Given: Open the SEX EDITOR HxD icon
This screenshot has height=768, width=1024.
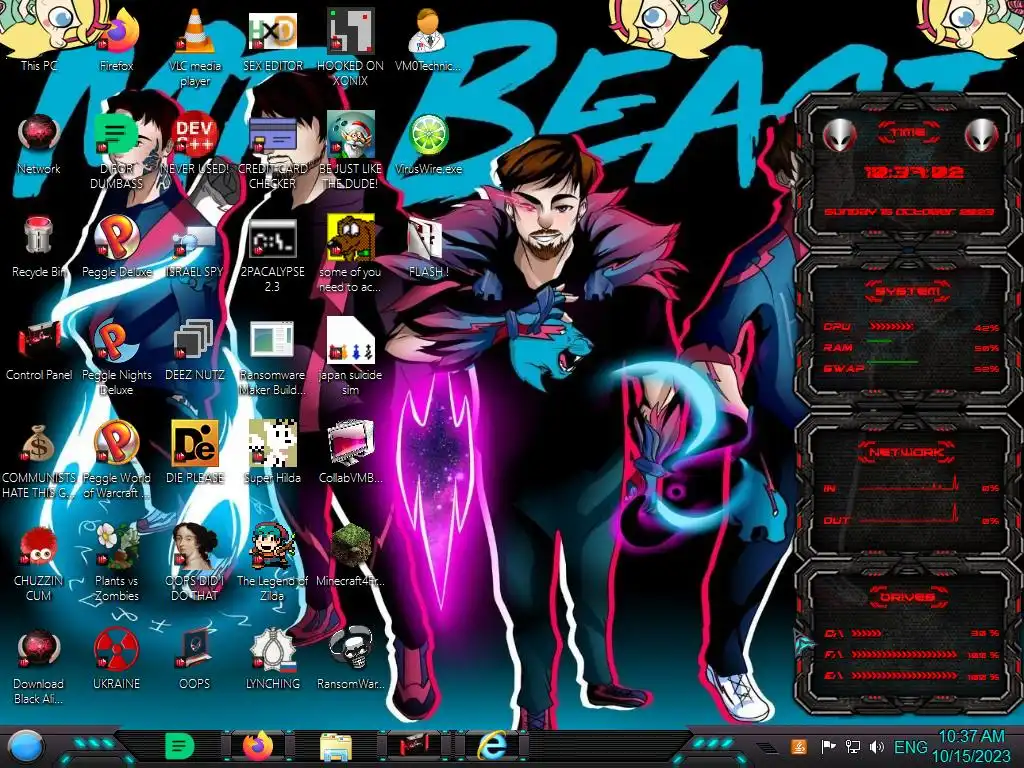Looking at the screenshot, I should tap(272, 40).
